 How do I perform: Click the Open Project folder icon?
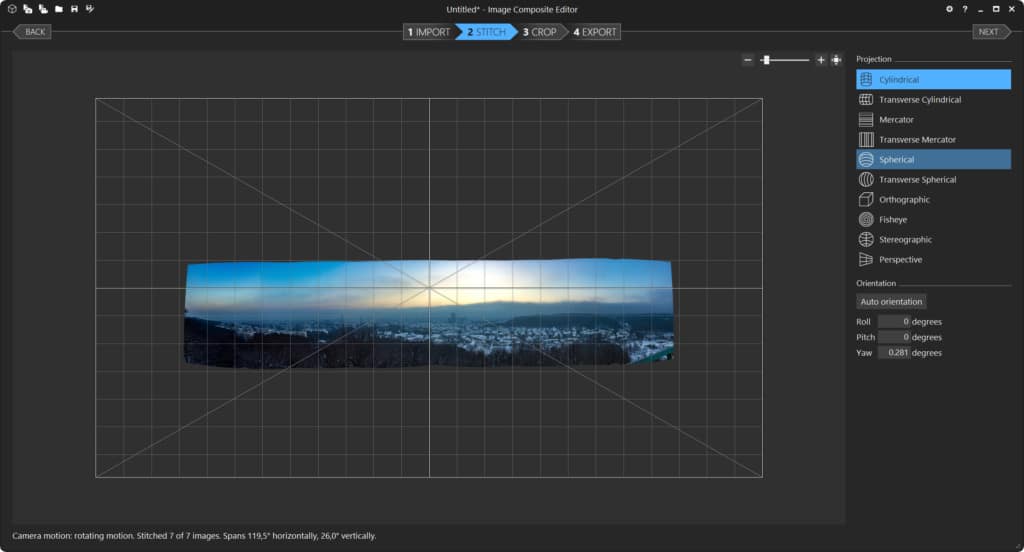(x=59, y=9)
